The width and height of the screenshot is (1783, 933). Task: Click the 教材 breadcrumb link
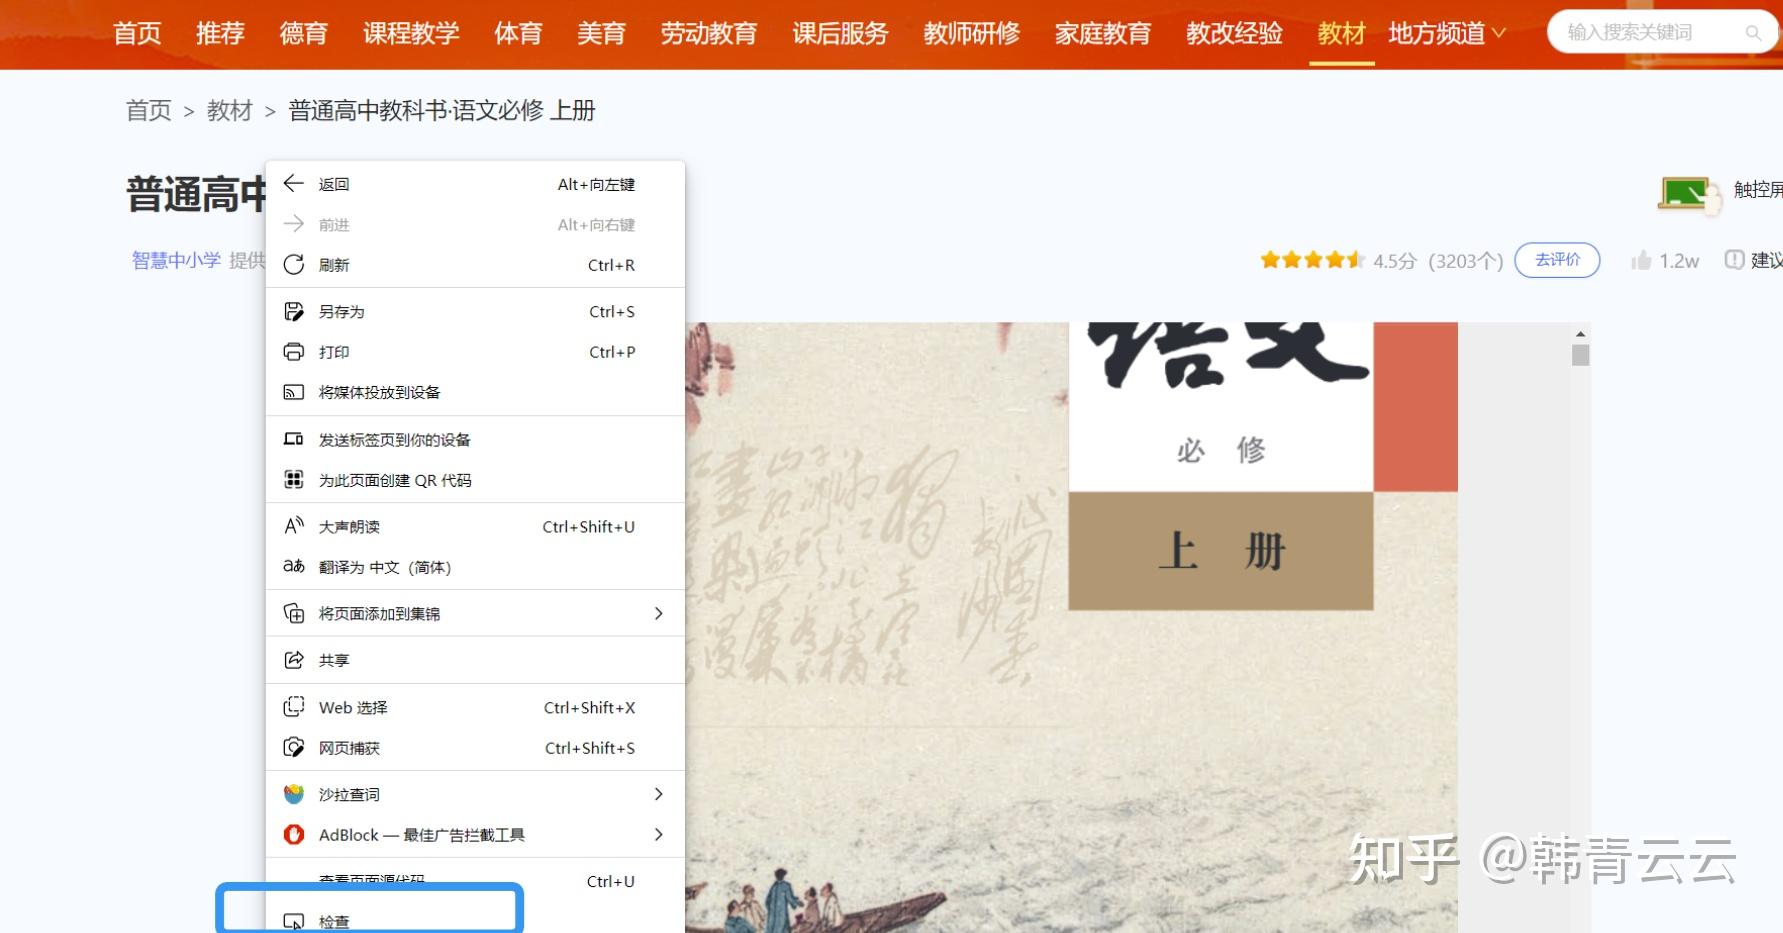coord(229,110)
